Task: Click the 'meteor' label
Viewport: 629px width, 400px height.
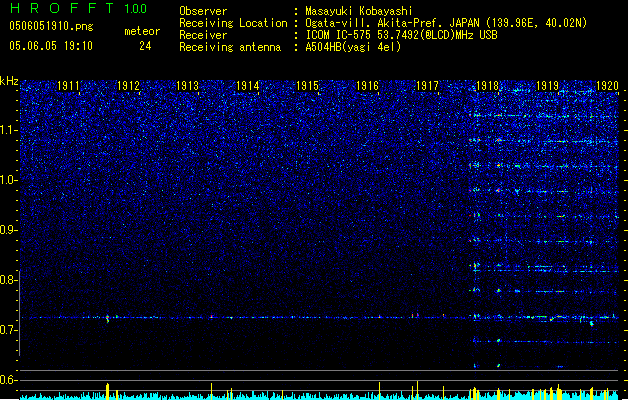Action: point(142,31)
